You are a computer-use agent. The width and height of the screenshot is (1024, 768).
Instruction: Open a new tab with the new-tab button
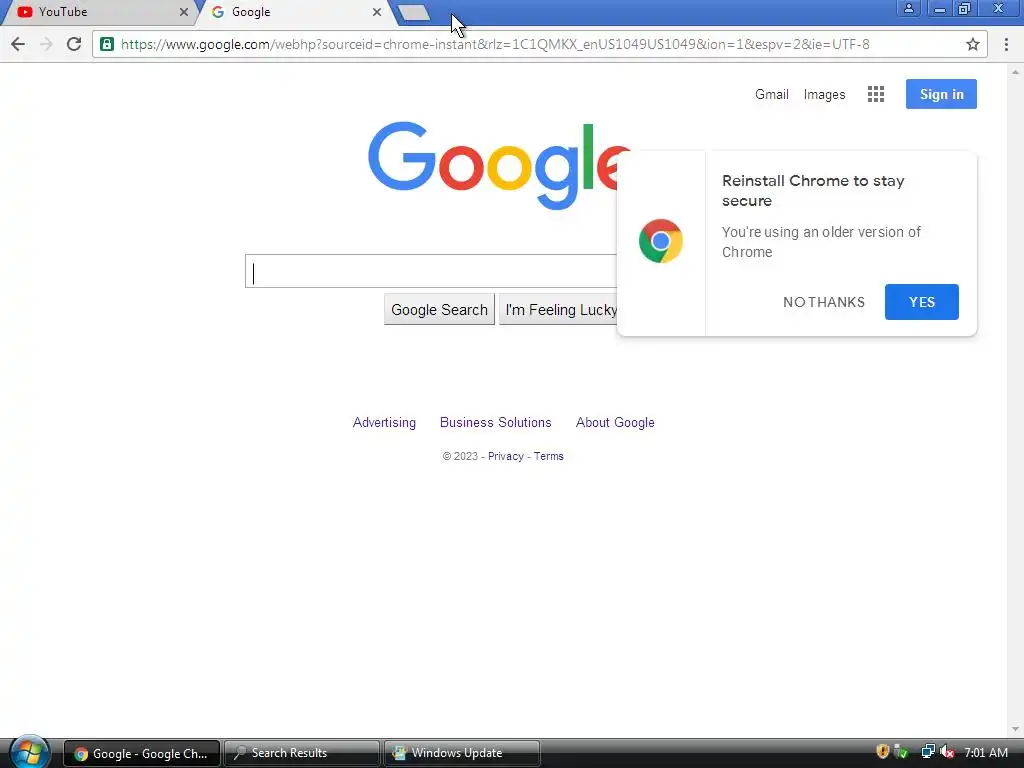[413, 12]
